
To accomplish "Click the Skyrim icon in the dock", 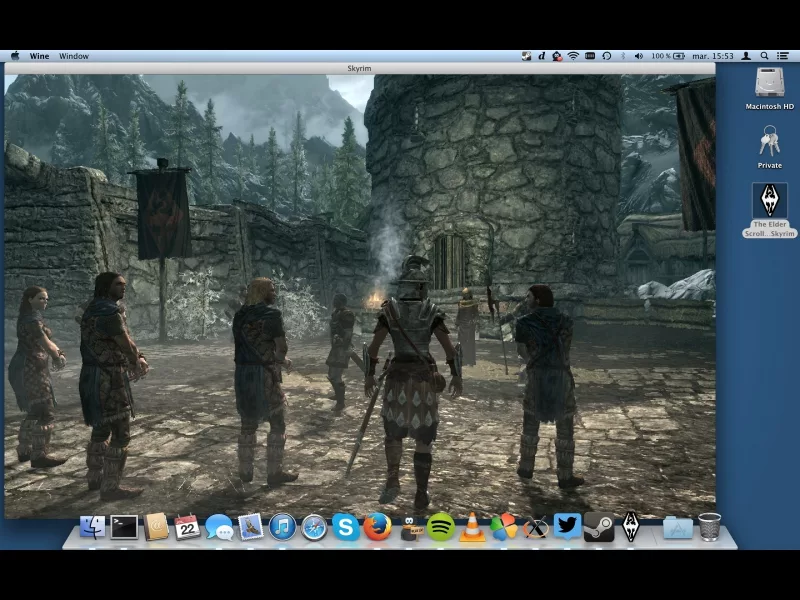I will [x=631, y=527].
